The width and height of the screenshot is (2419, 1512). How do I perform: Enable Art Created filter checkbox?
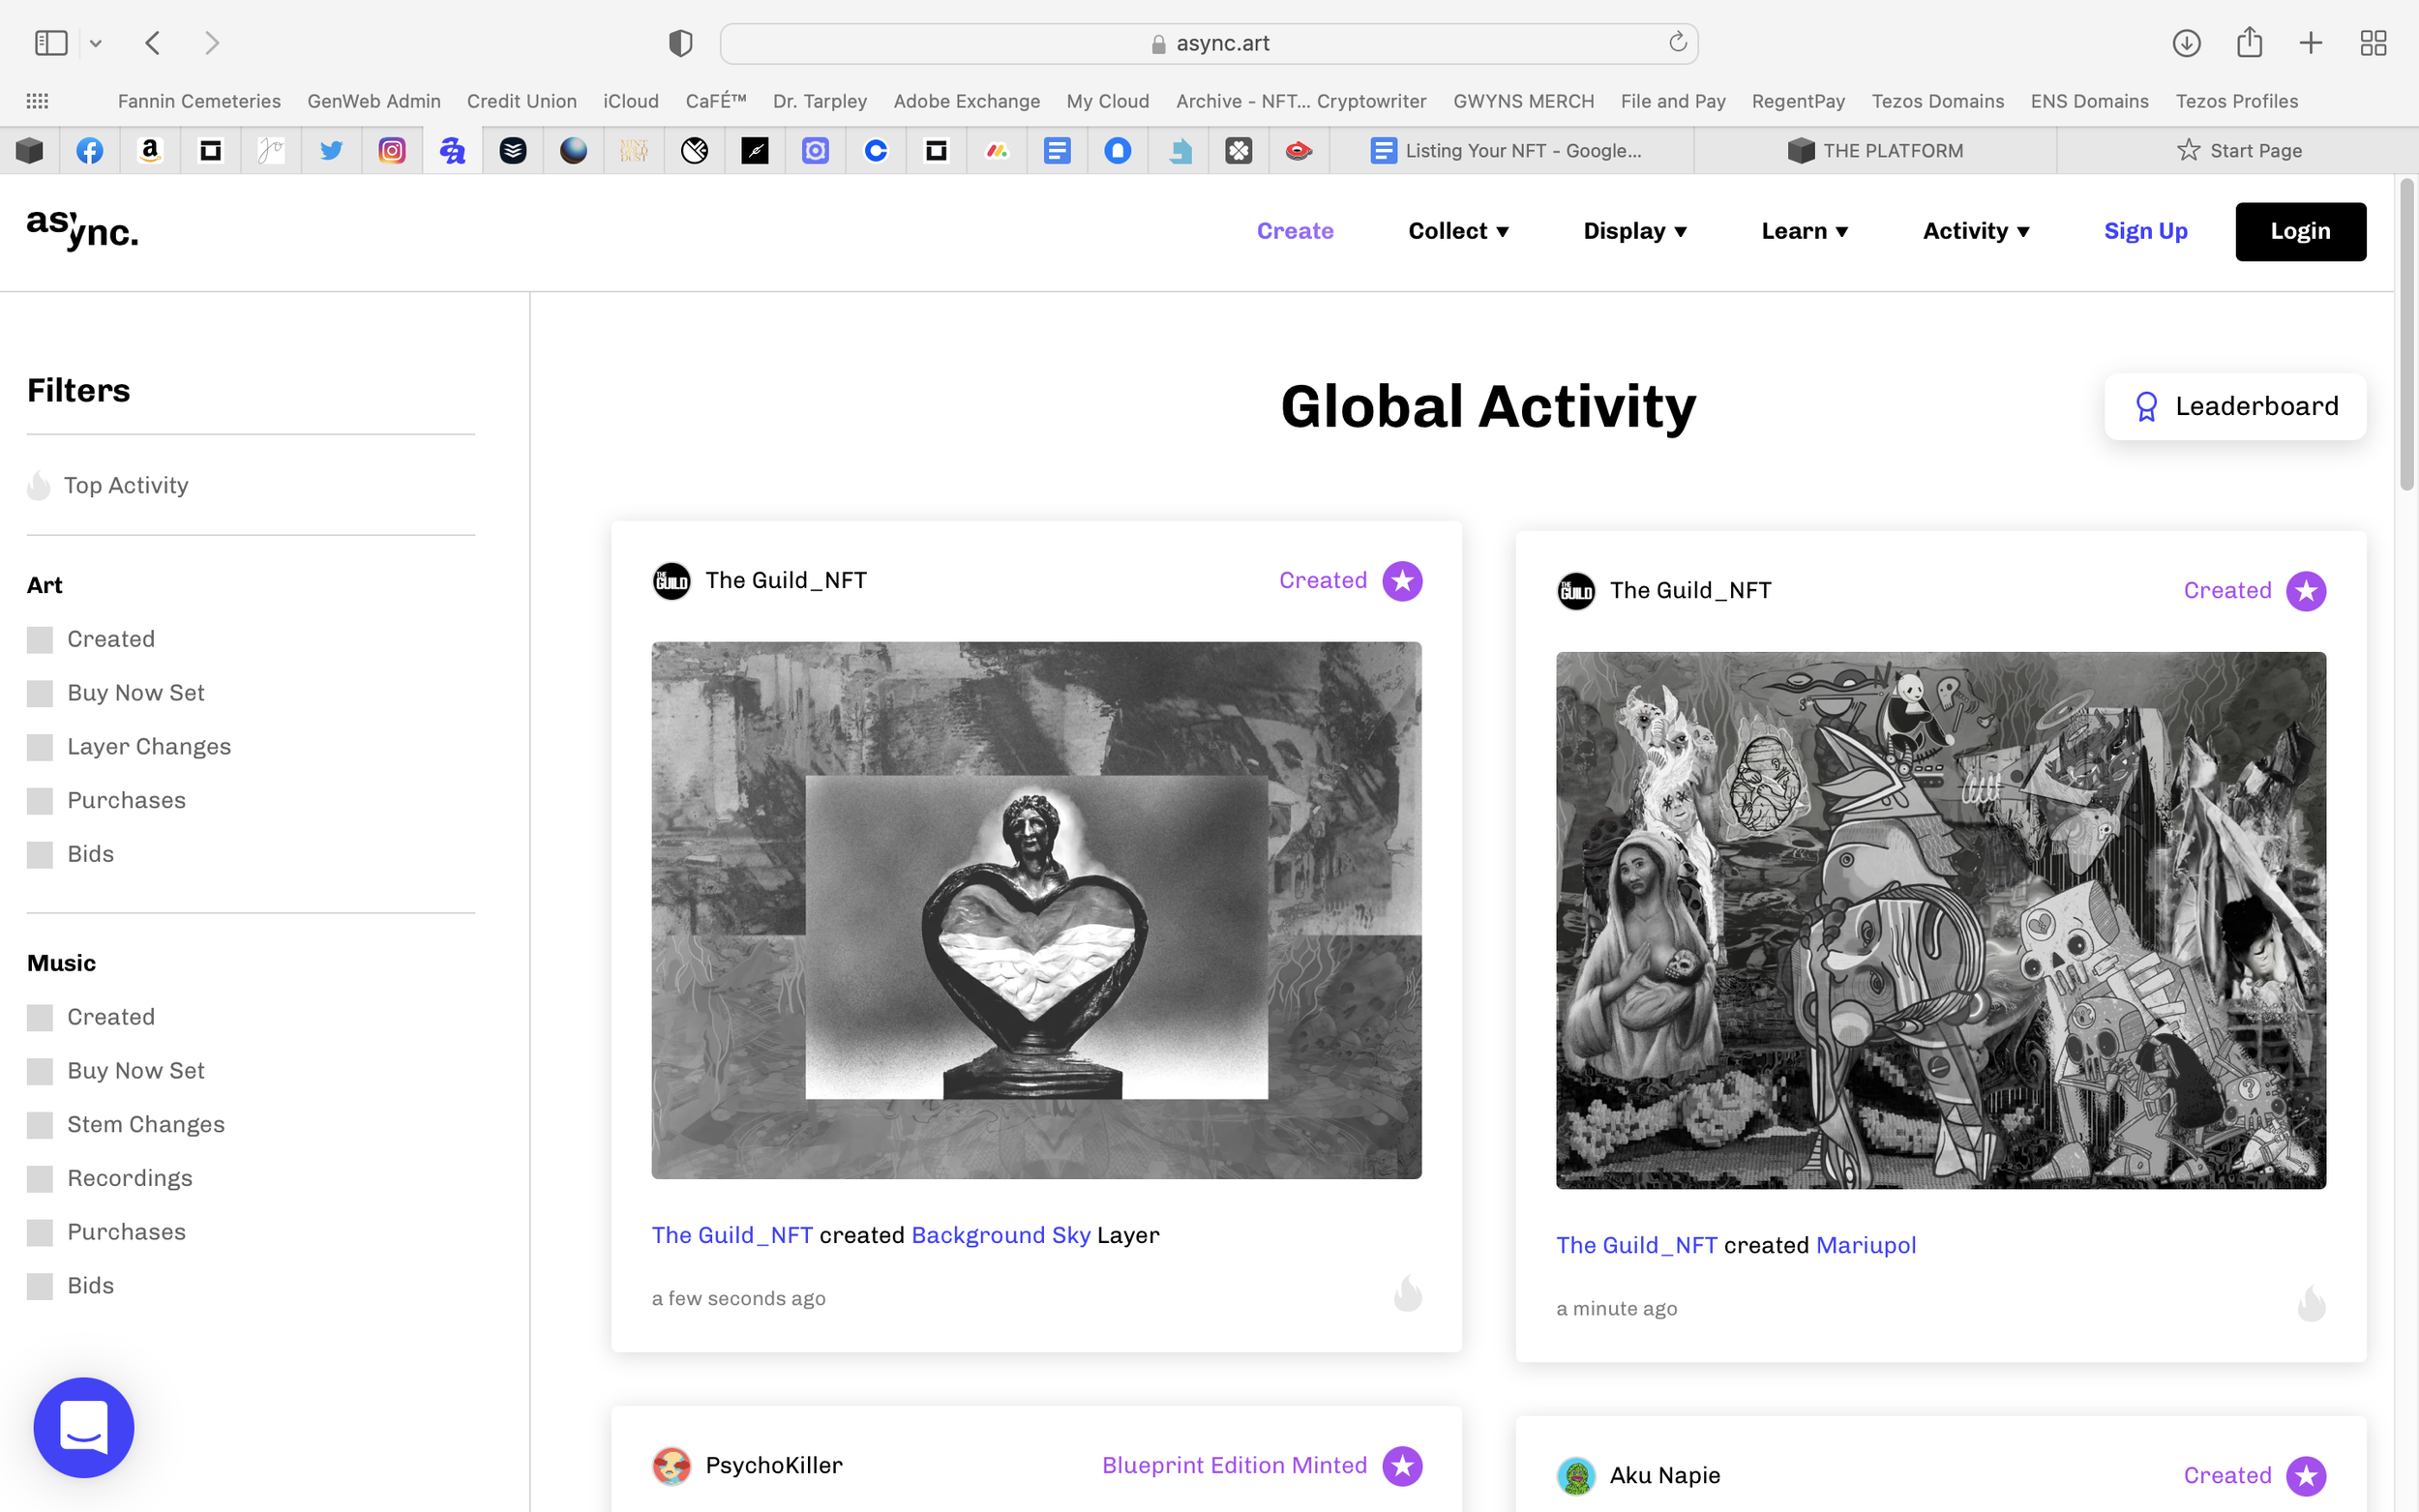coord(40,640)
